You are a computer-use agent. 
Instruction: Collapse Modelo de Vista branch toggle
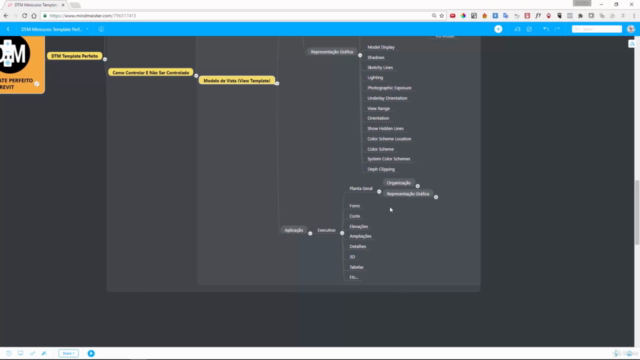pyautogui.click(x=277, y=83)
